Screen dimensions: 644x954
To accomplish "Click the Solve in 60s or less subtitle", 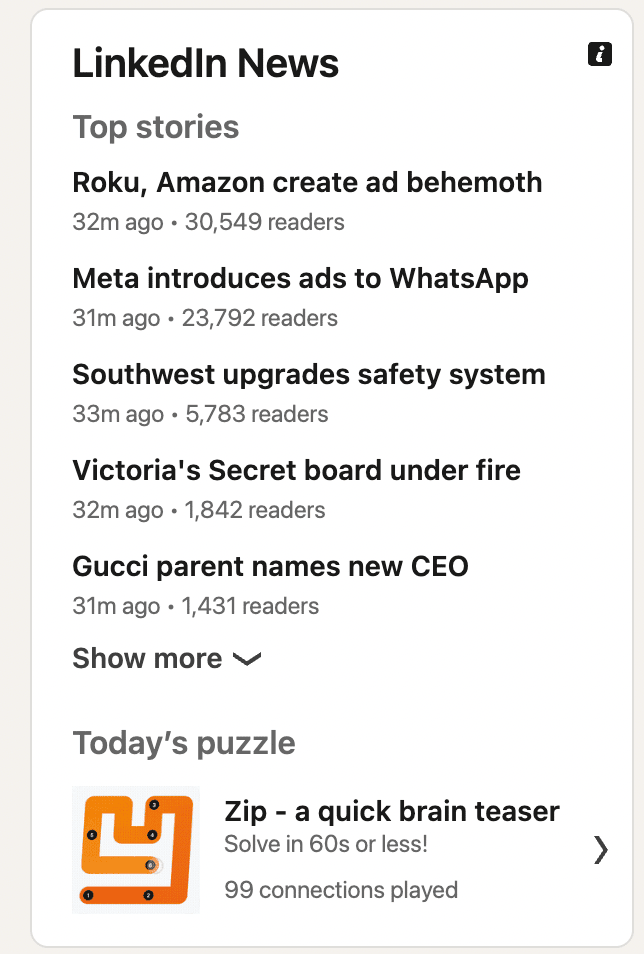I will (326, 844).
